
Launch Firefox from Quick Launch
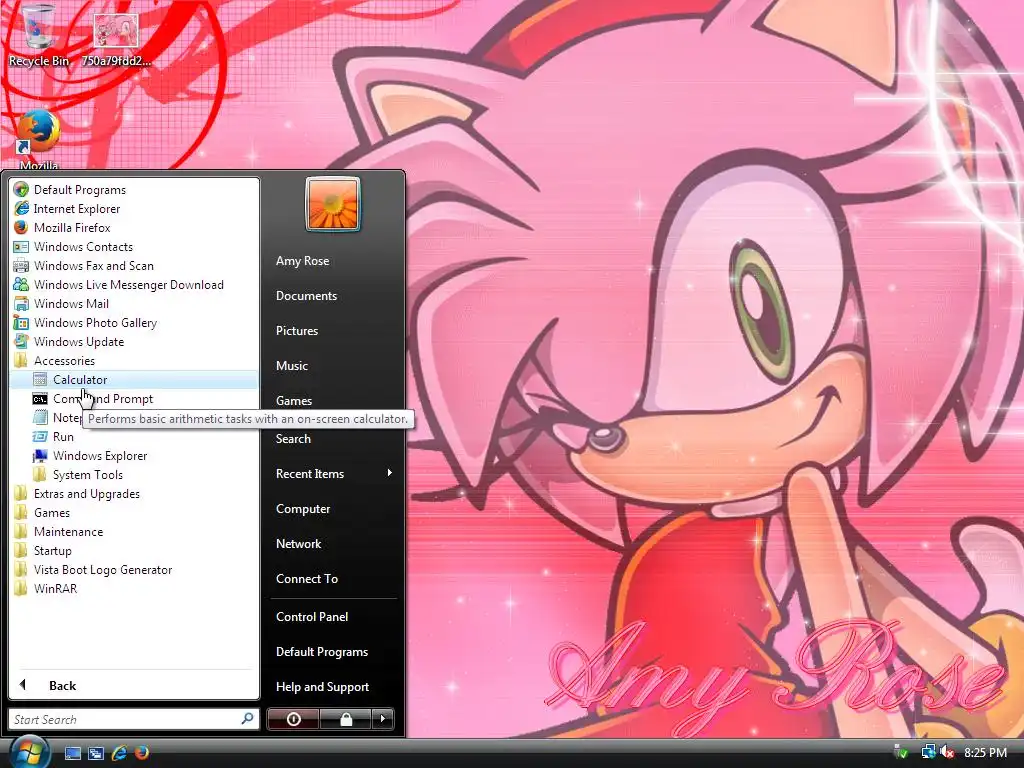click(x=142, y=753)
